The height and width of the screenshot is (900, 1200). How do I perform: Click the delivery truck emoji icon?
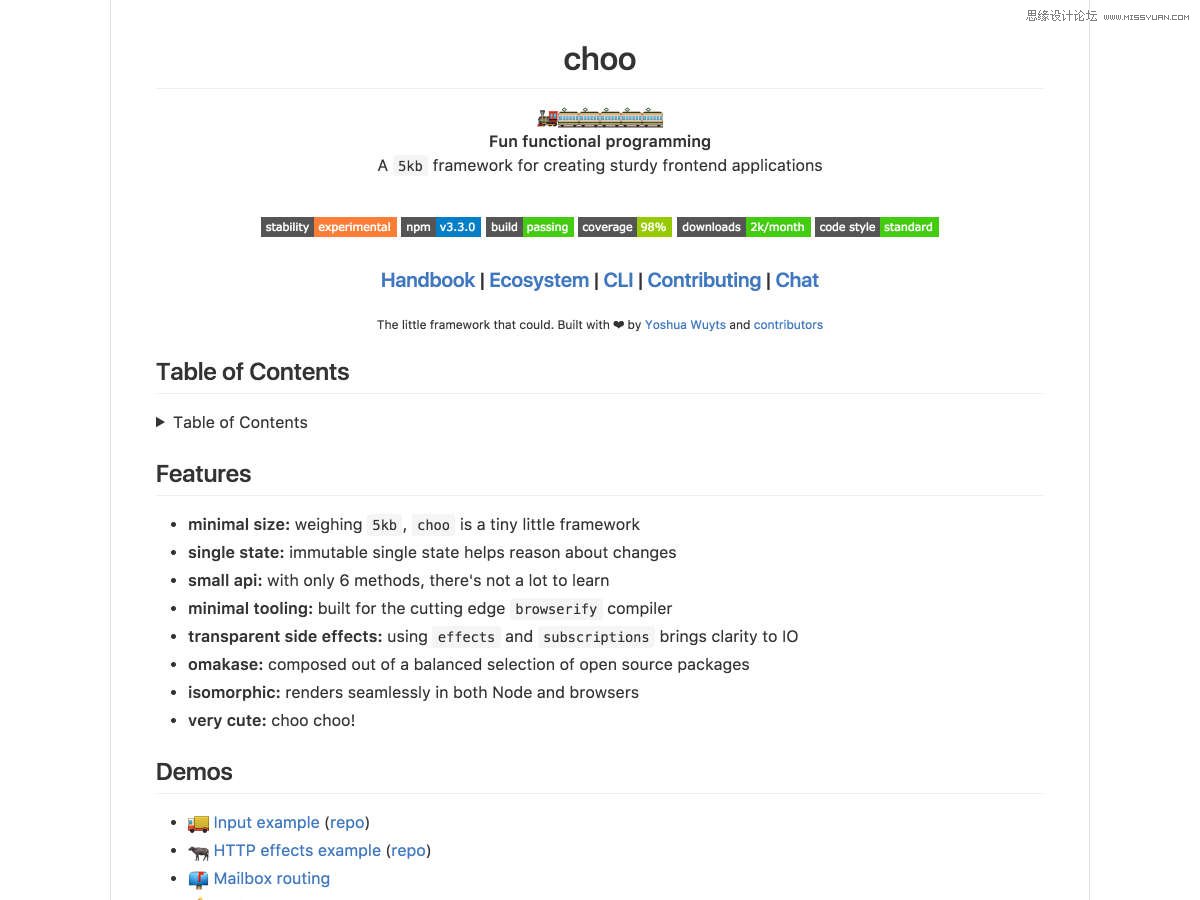198,823
